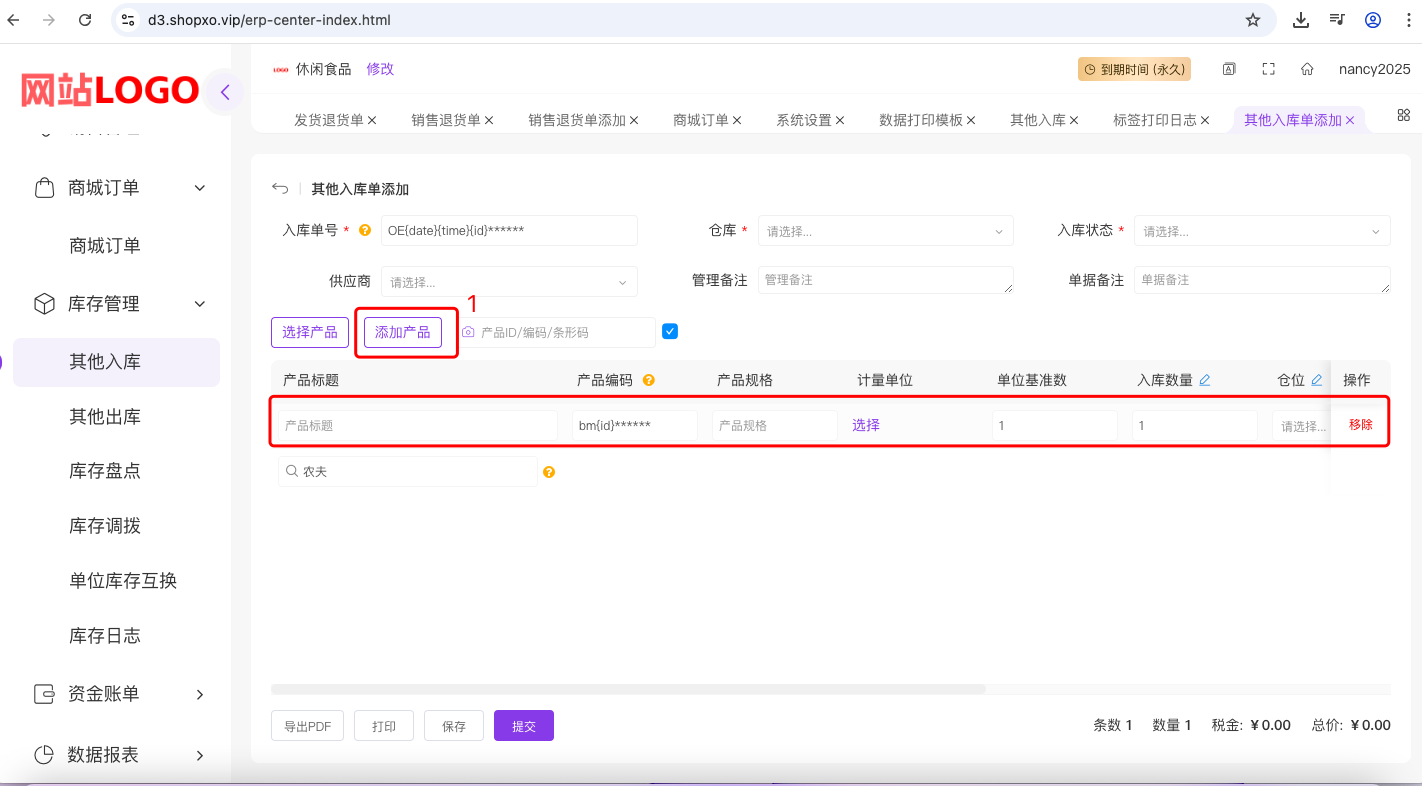
Task: Open the 入库状态 dropdown
Action: (x=1262, y=231)
